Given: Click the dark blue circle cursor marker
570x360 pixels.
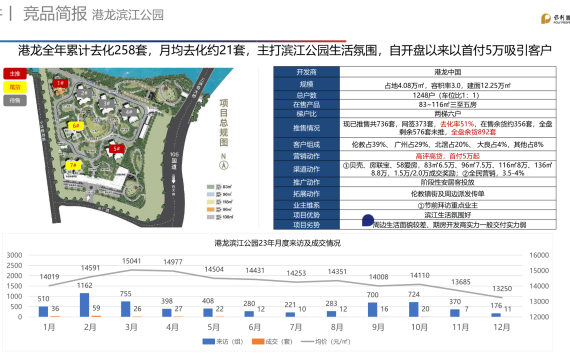Looking at the screenshot, I should click(x=368, y=220).
